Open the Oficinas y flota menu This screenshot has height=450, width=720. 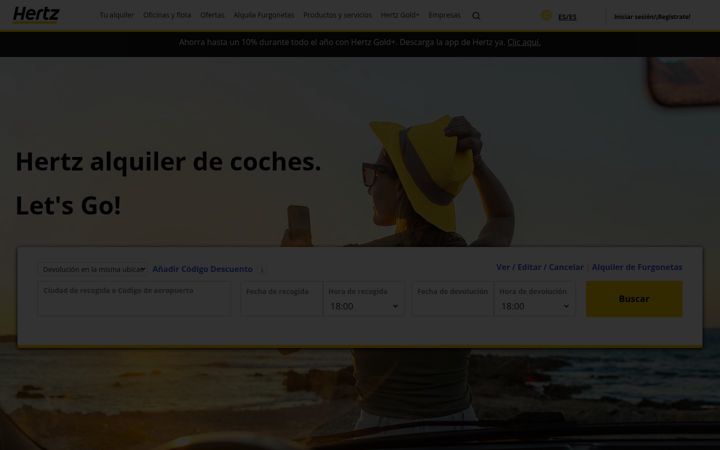167,15
